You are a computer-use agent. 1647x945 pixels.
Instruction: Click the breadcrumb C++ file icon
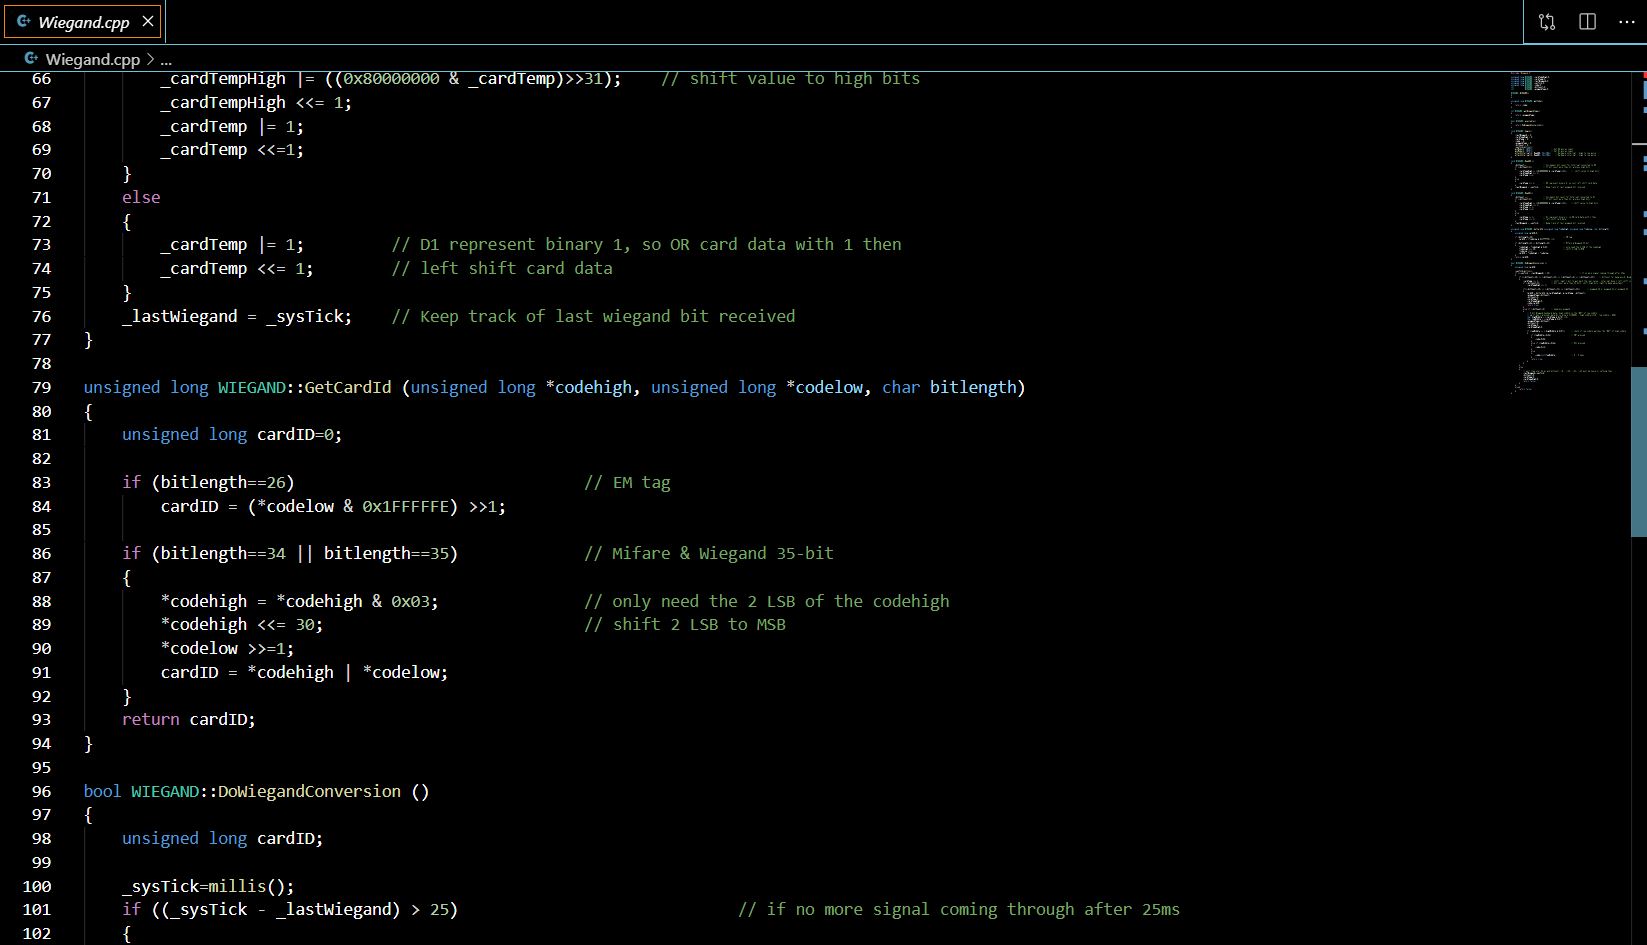(x=31, y=59)
